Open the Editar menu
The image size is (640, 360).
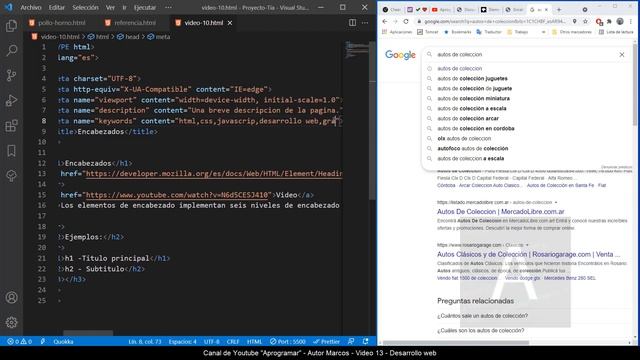tap(57, 7)
